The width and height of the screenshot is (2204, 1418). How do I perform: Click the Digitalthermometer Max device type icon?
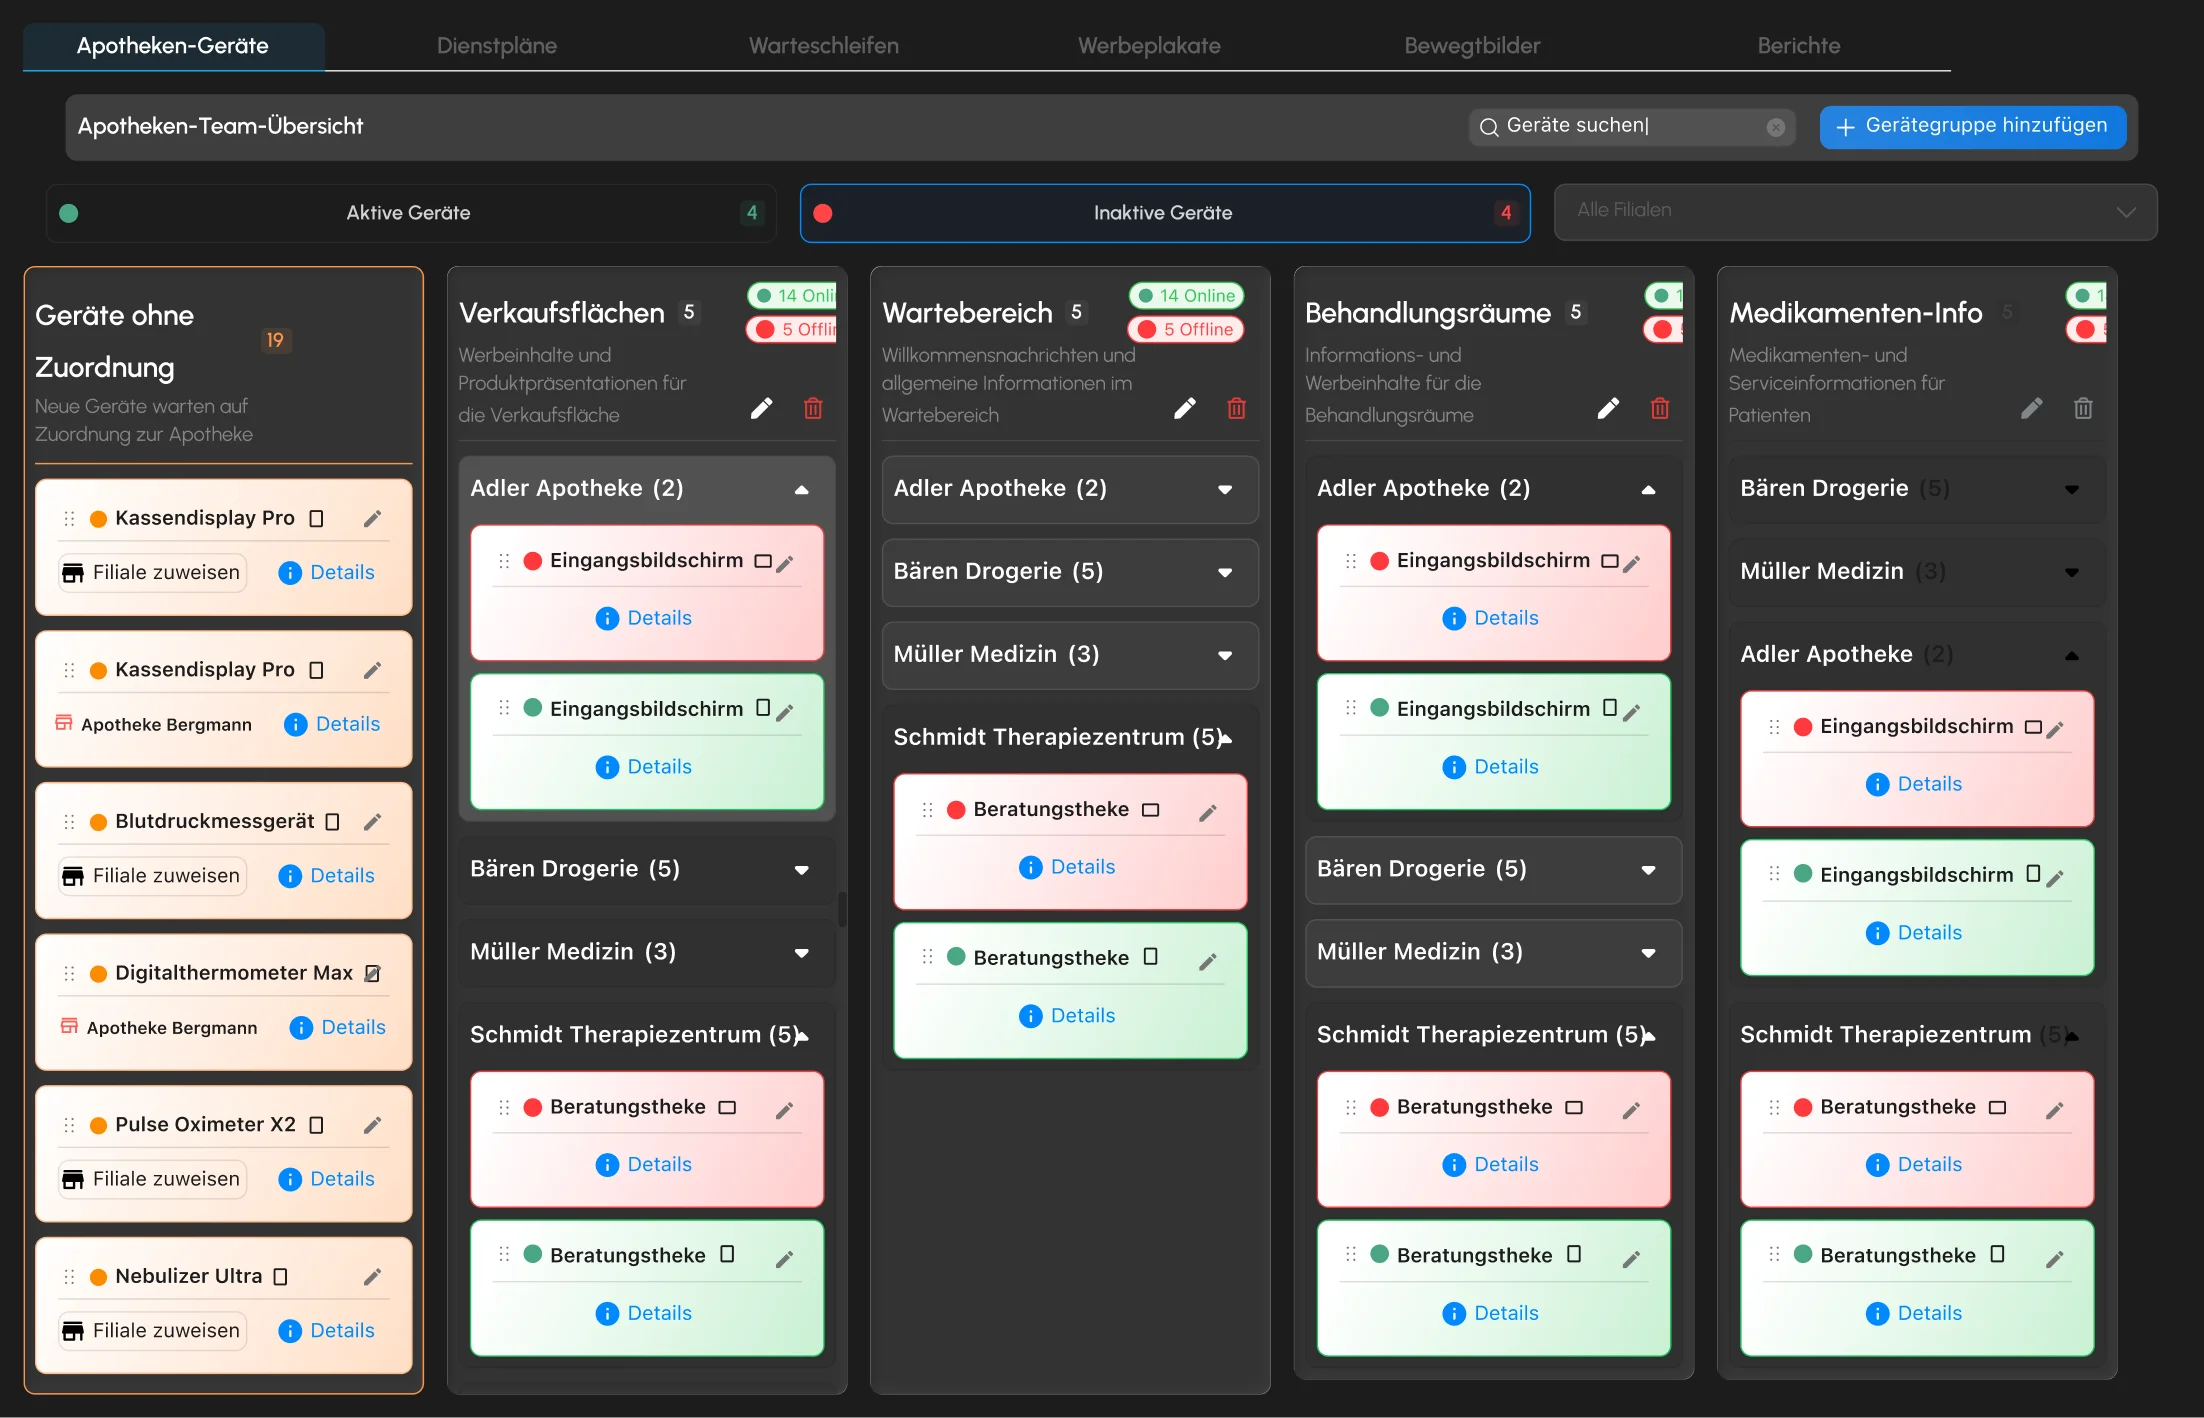point(372,973)
